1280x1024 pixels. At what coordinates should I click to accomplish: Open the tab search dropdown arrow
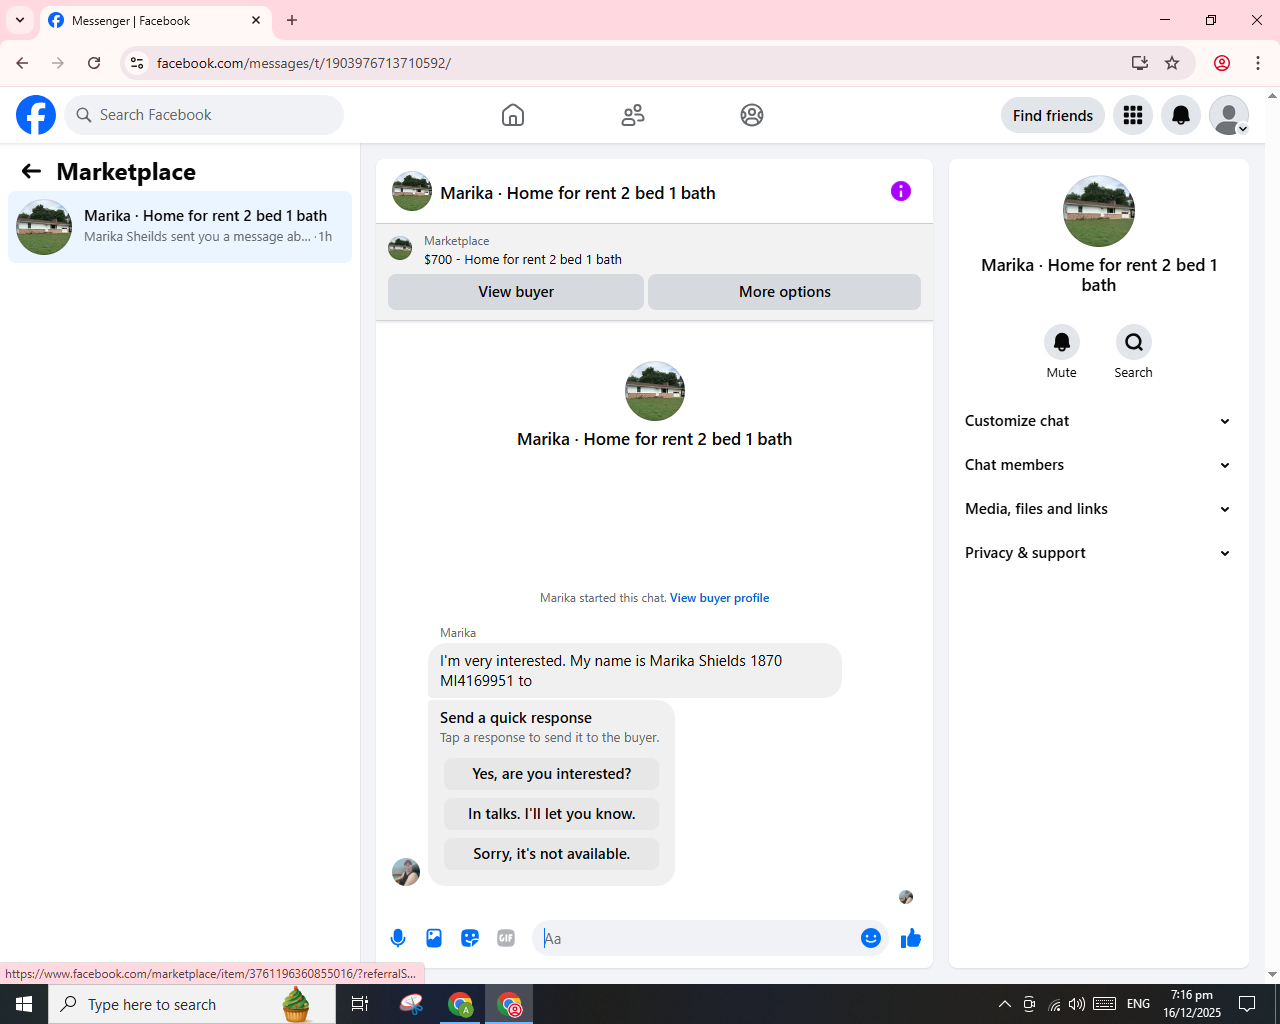(x=20, y=20)
